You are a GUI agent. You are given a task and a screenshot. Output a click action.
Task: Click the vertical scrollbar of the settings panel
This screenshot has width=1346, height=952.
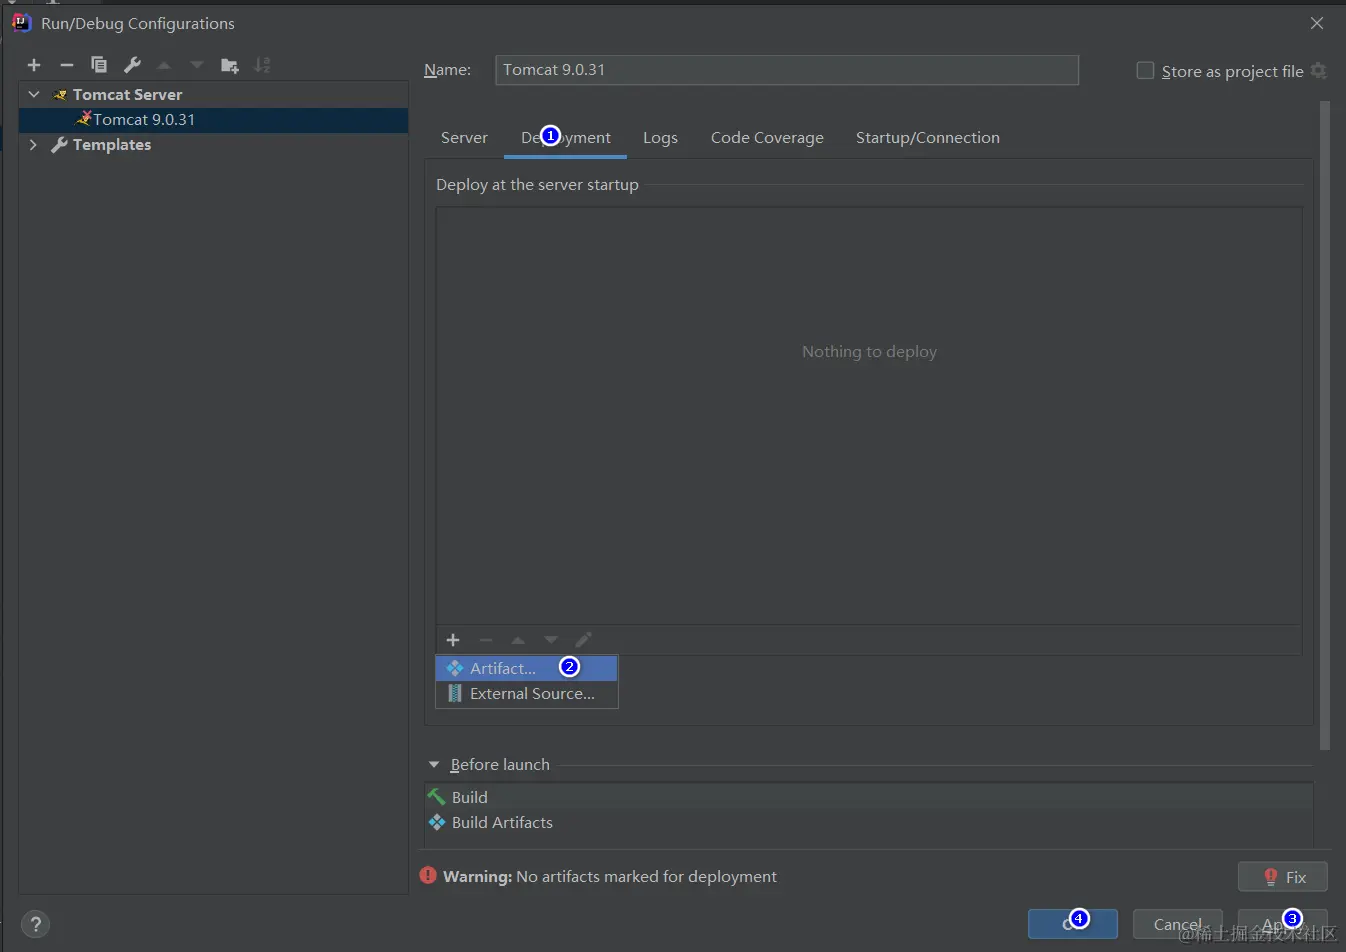(1325, 425)
